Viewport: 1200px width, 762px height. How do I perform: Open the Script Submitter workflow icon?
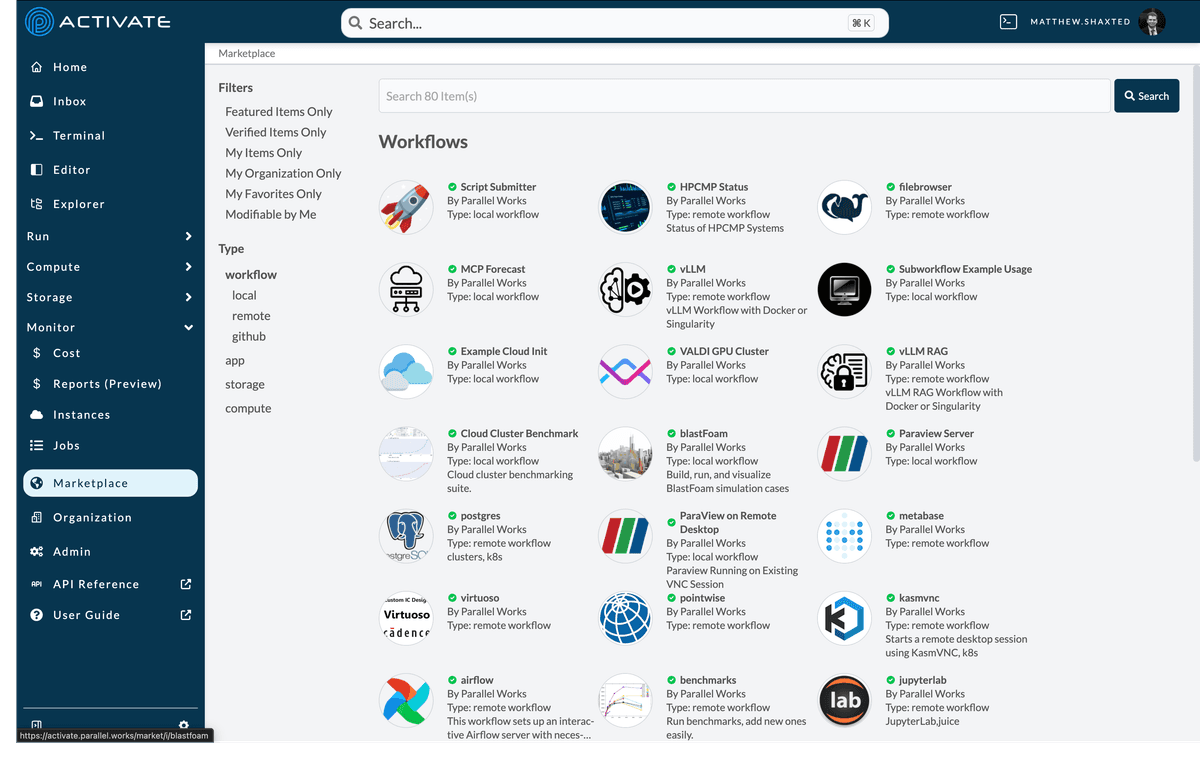click(406, 207)
